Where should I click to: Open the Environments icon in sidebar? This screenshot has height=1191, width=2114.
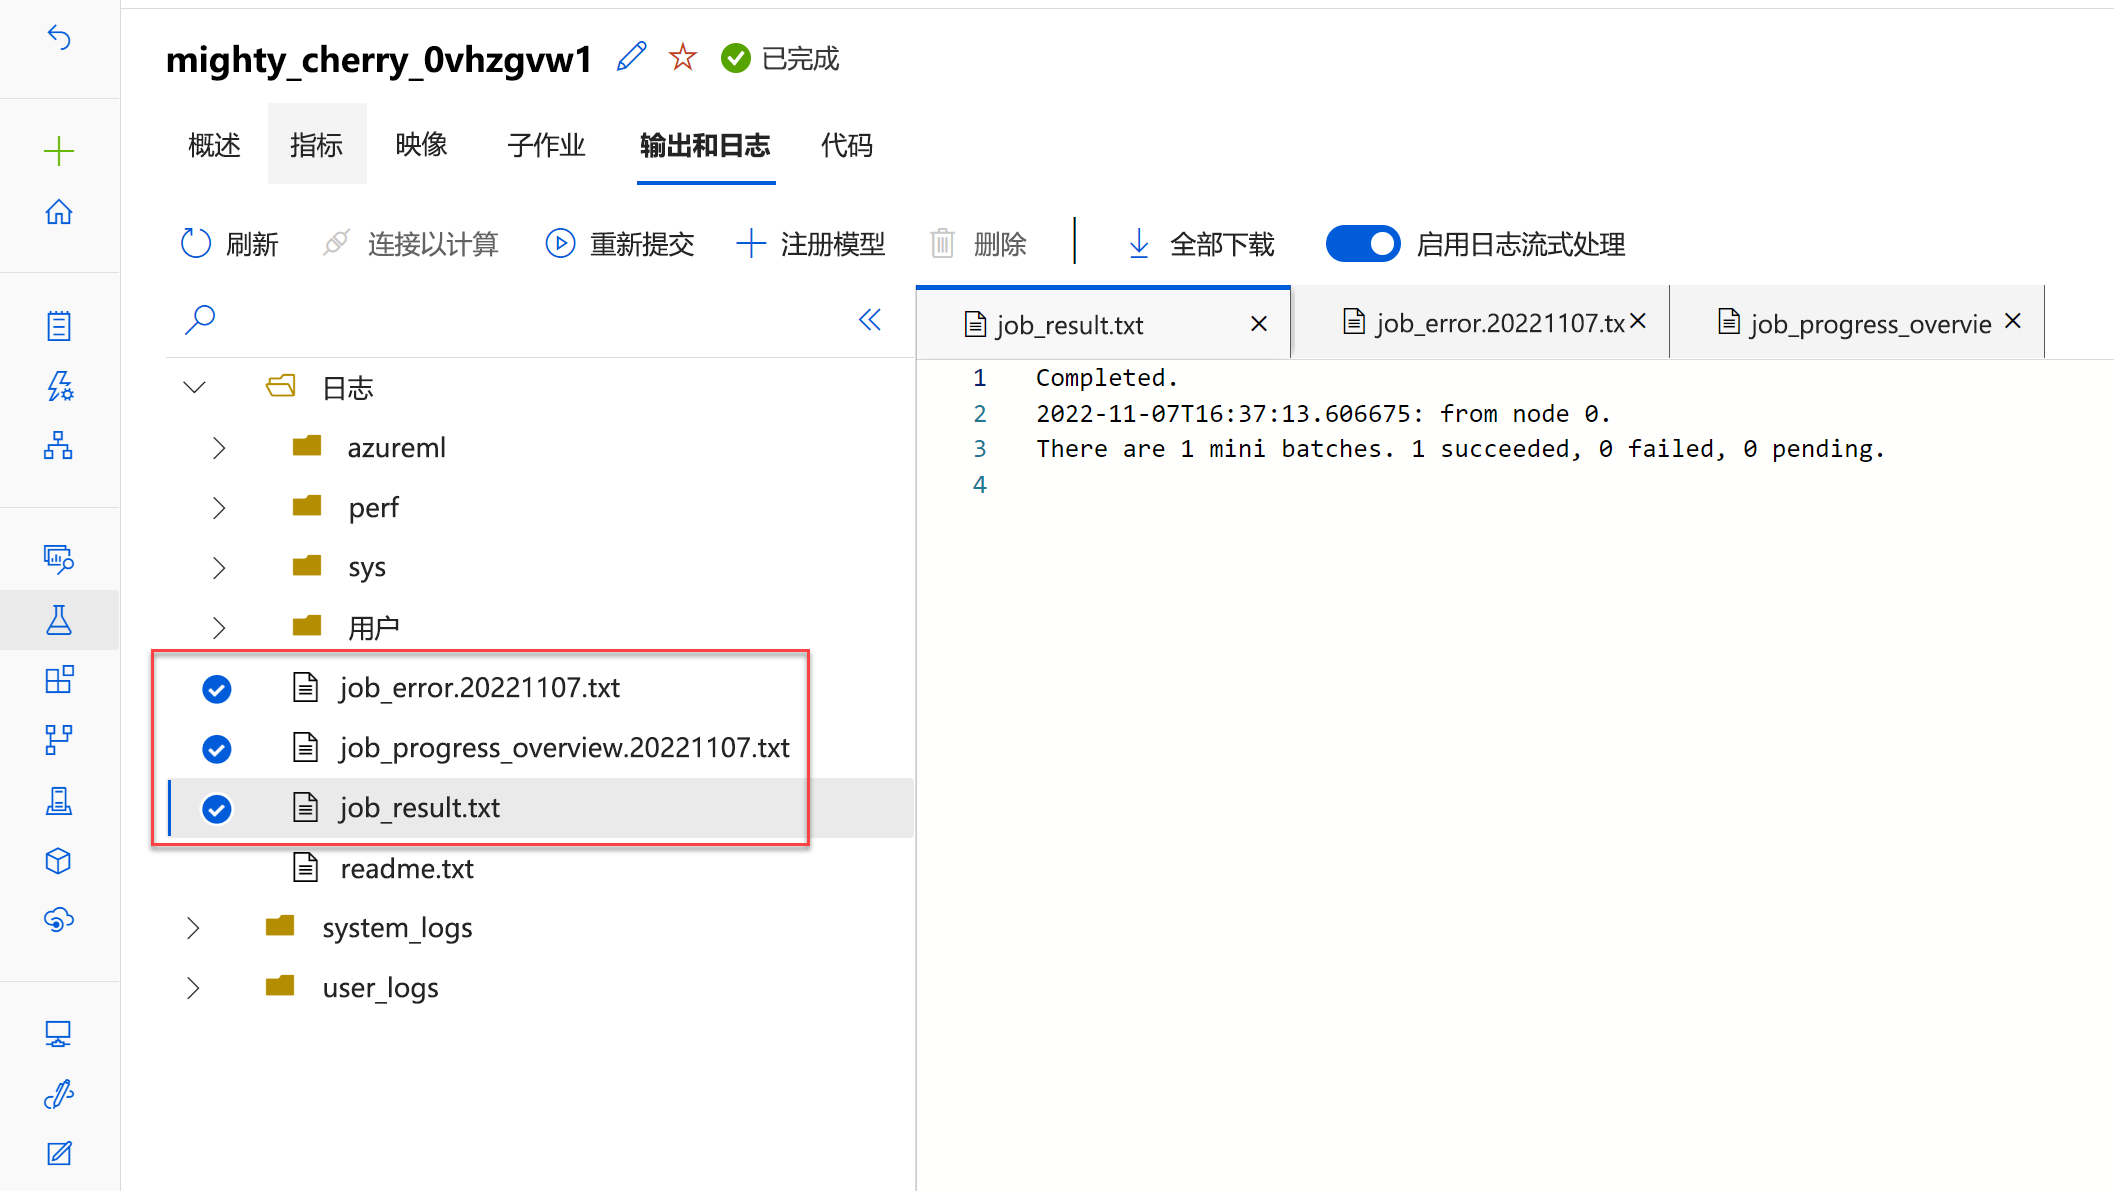(x=59, y=801)
